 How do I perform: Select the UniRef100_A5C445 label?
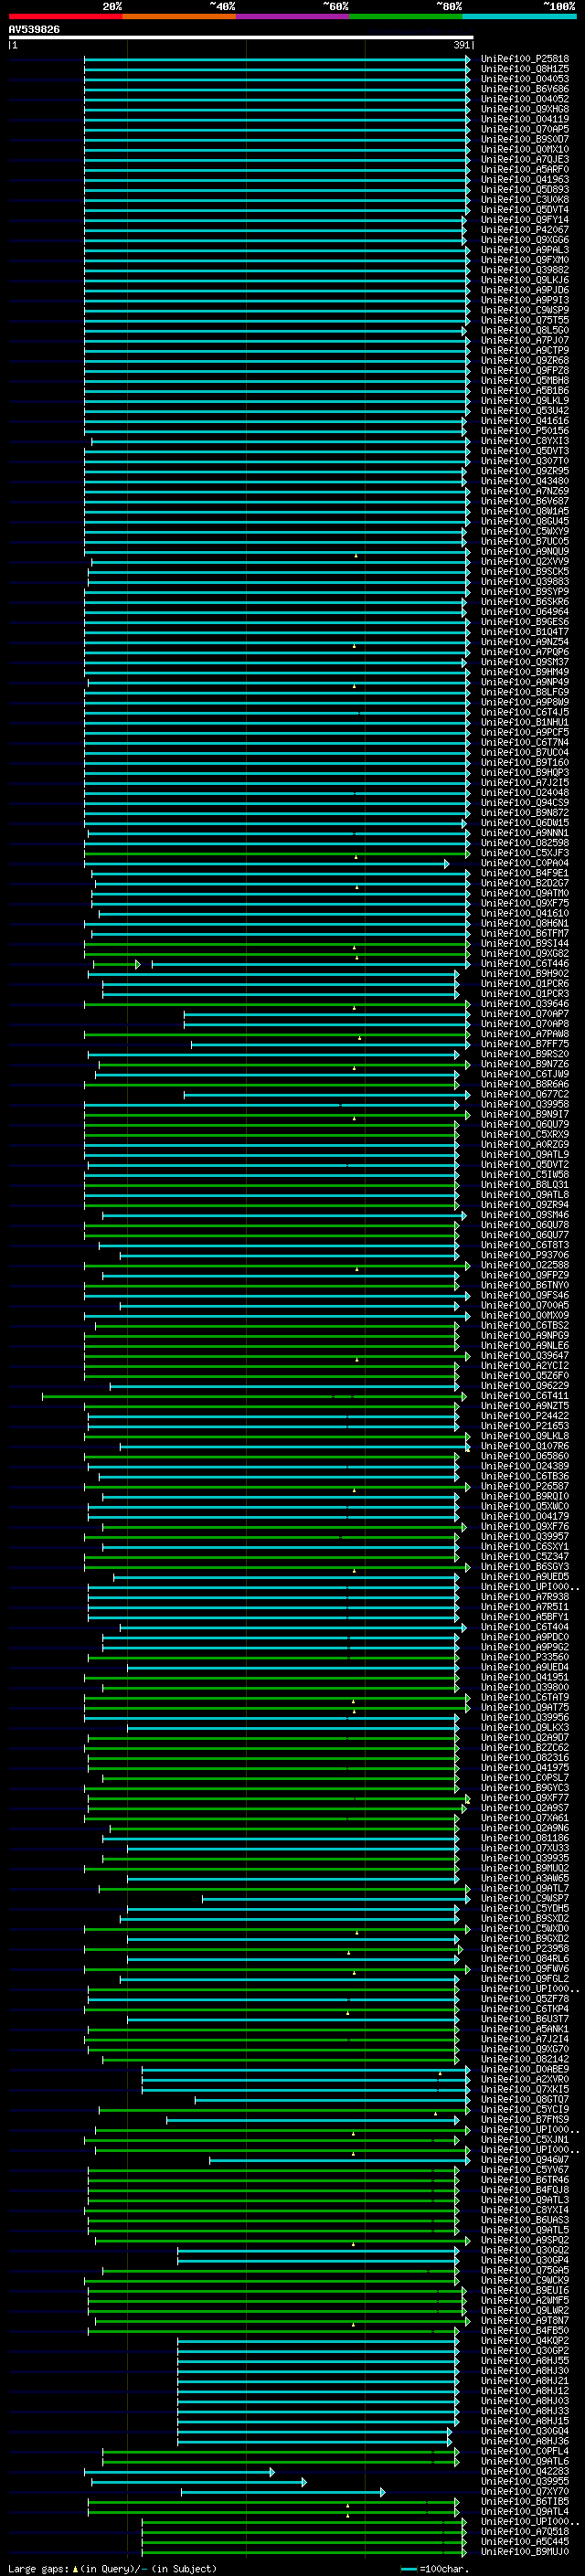[x=525, y=2542]
